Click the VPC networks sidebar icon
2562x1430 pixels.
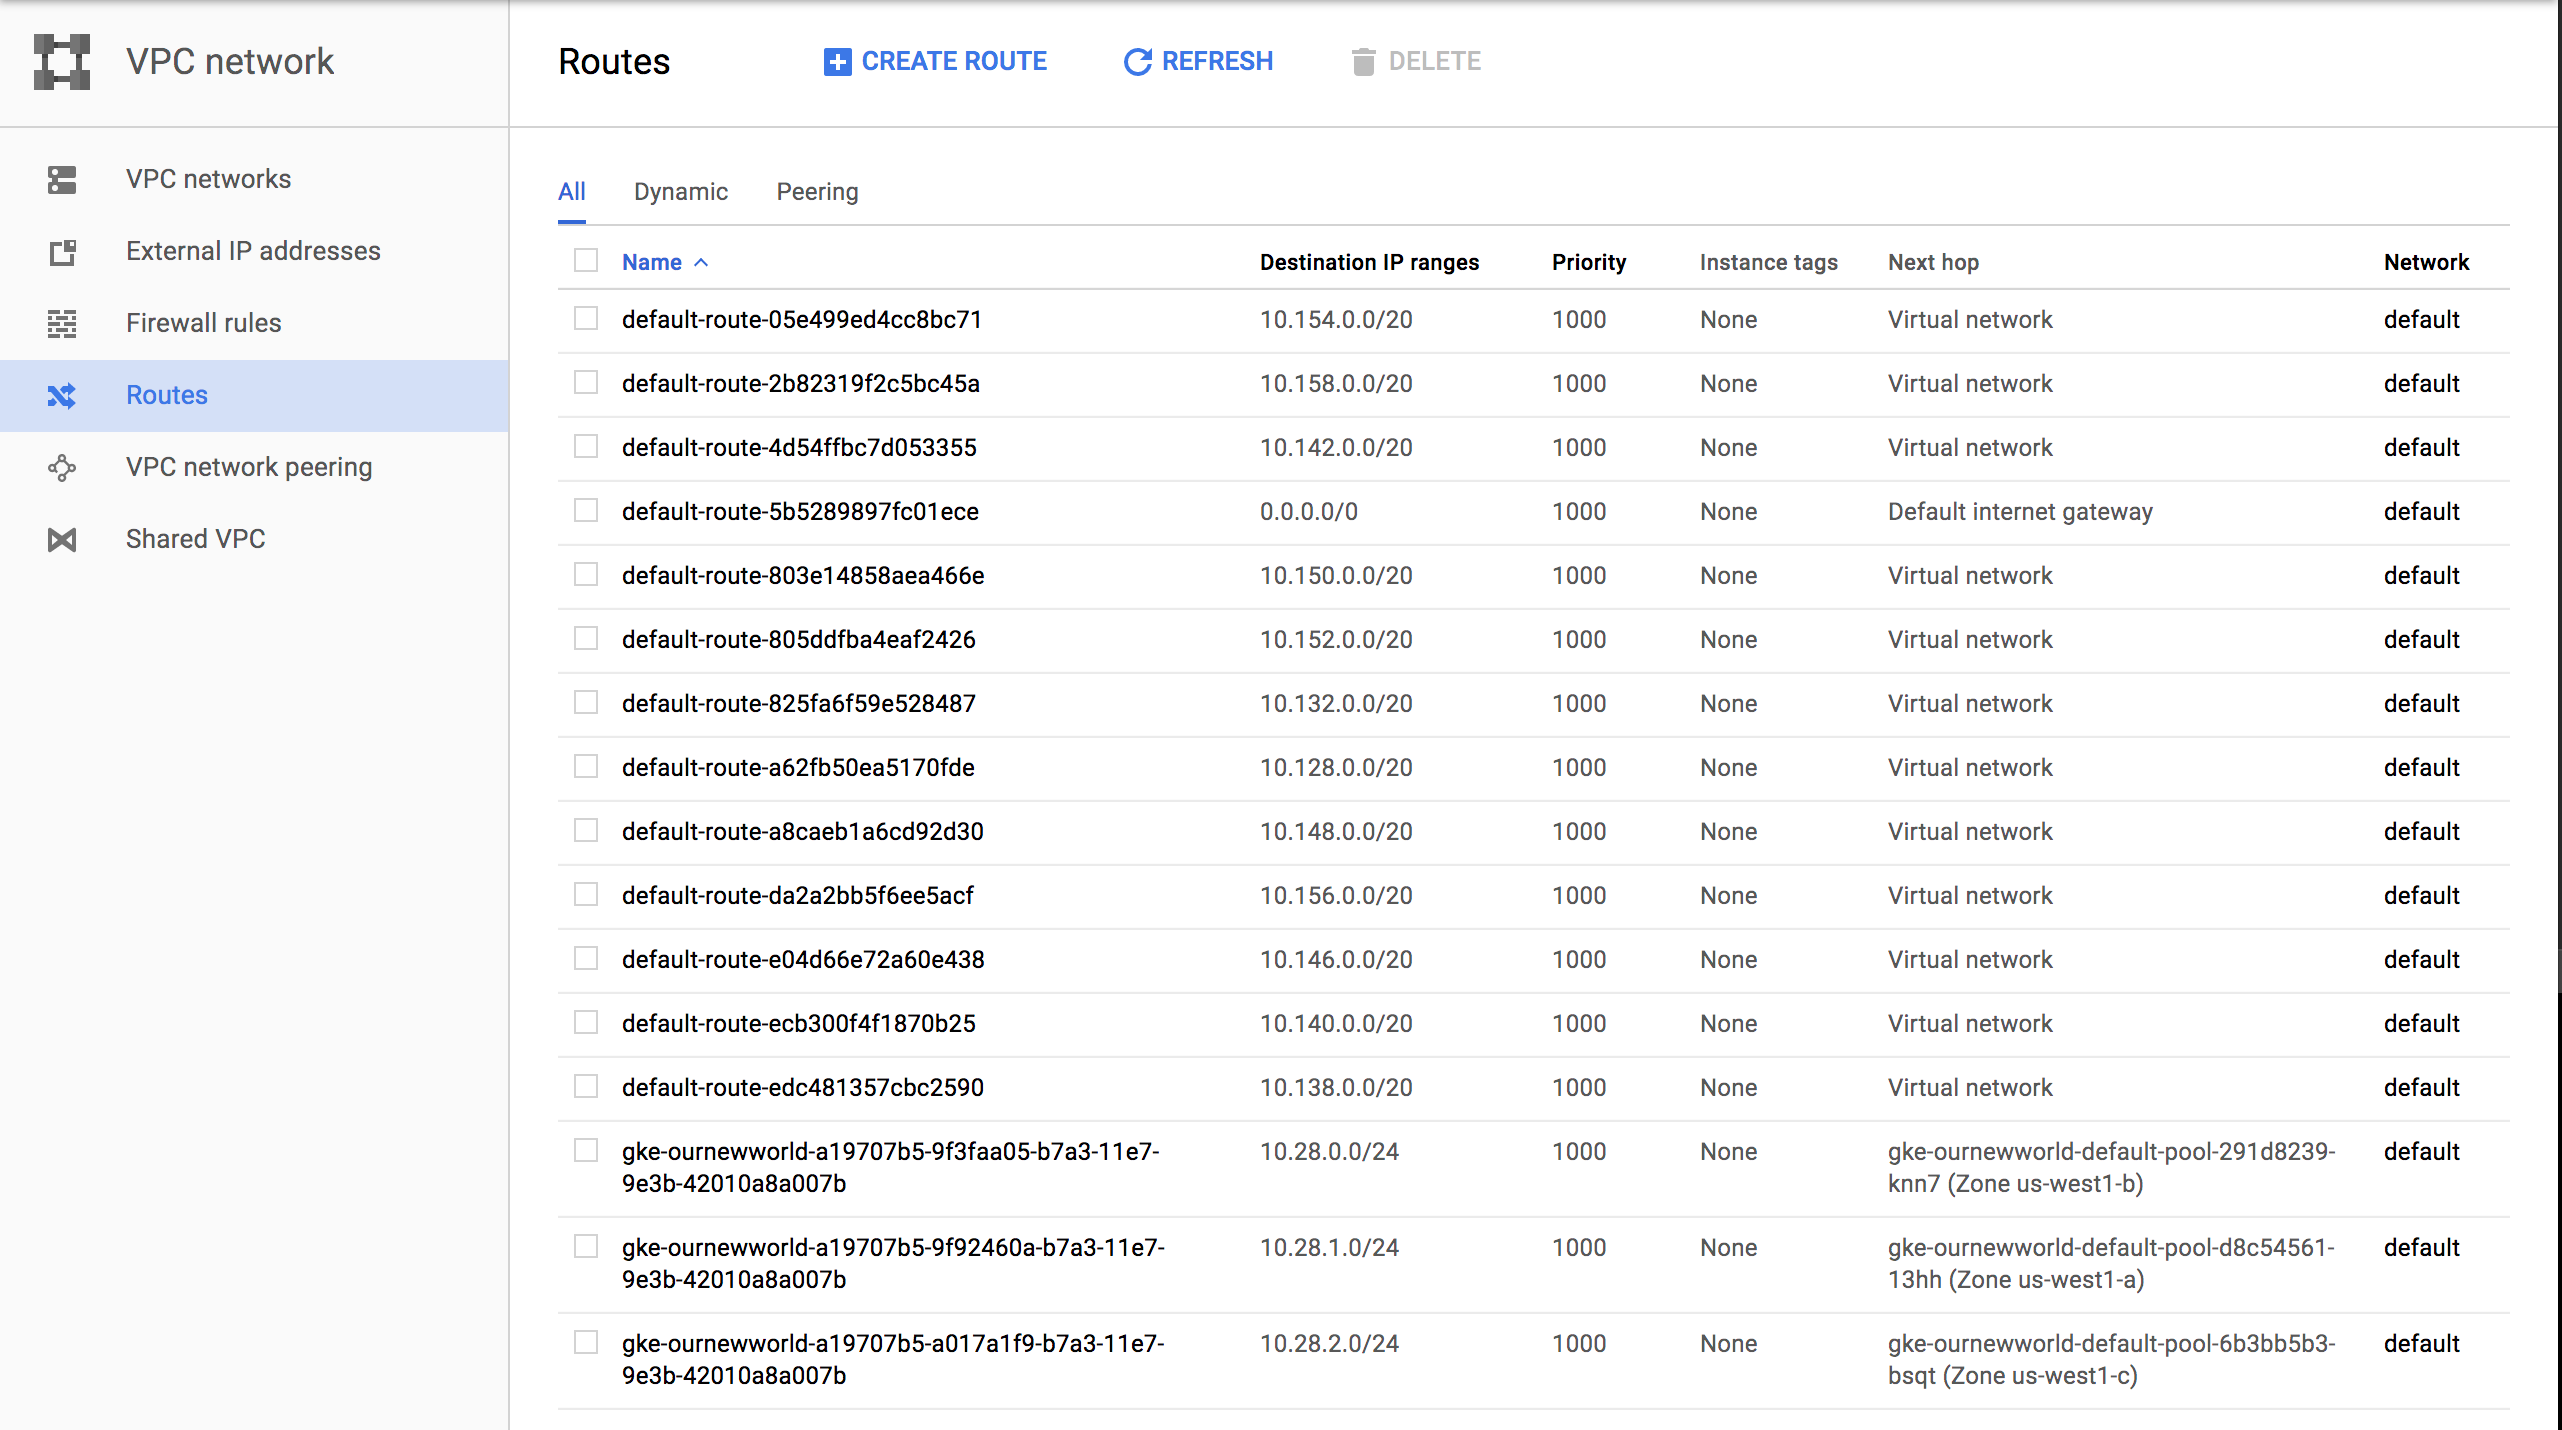pyautogui.click(x=62, y=180)
